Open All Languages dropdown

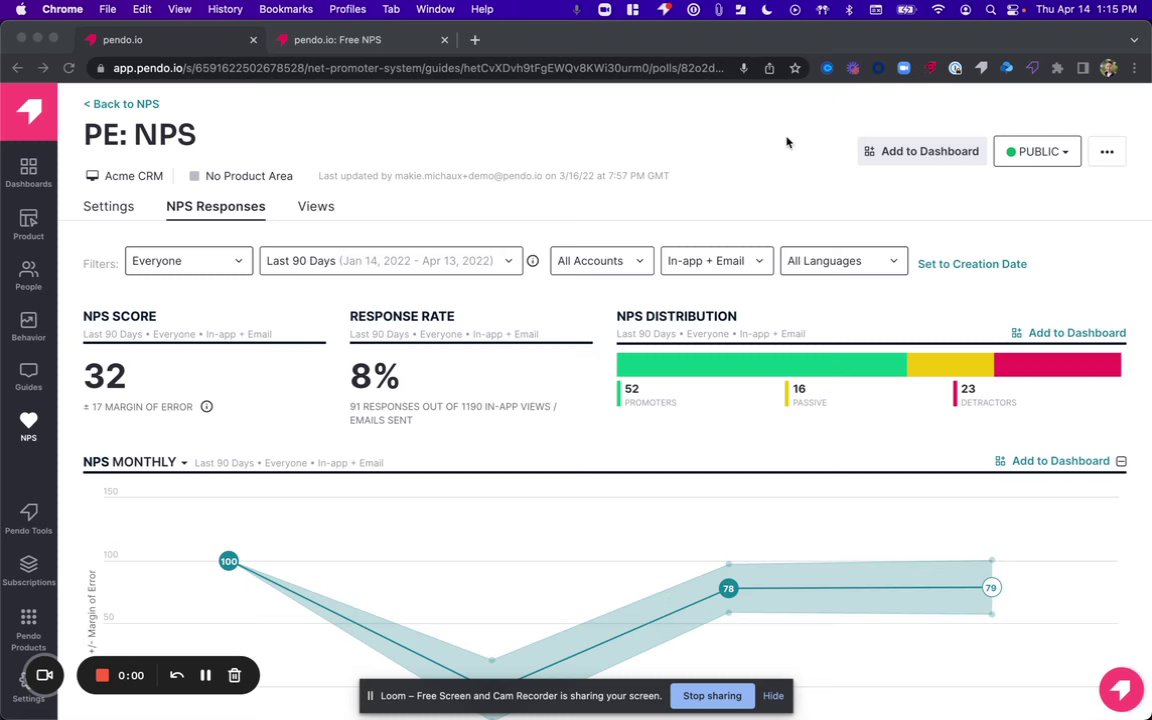coord(843,261)
